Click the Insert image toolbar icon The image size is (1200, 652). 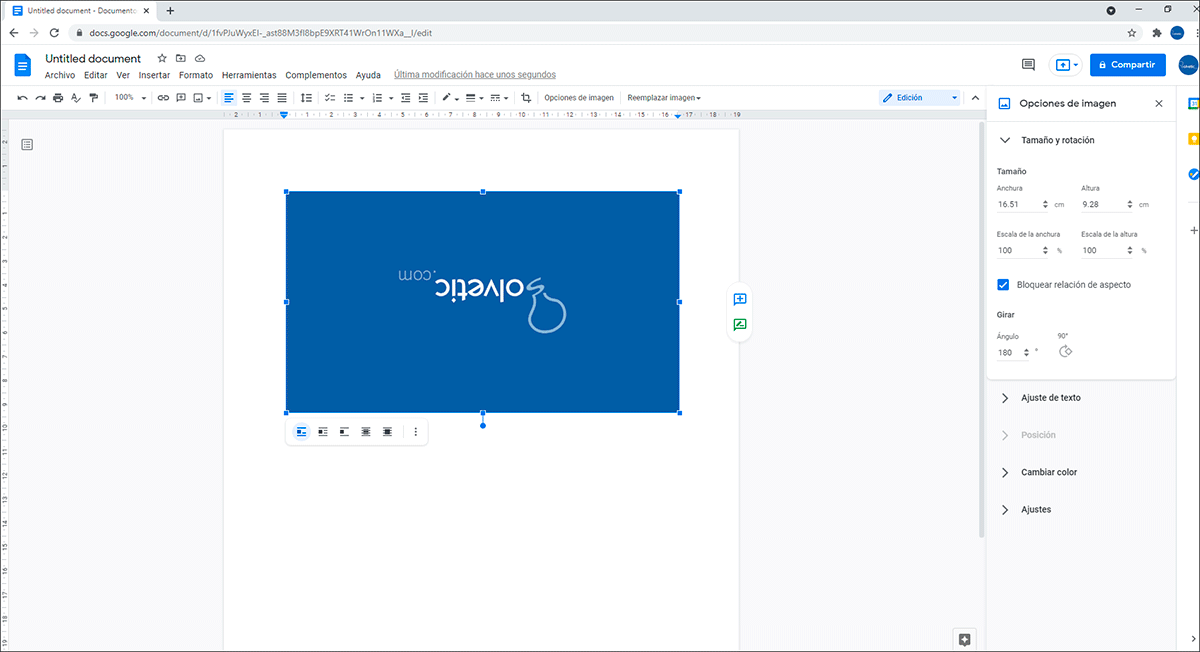[199, 98]
